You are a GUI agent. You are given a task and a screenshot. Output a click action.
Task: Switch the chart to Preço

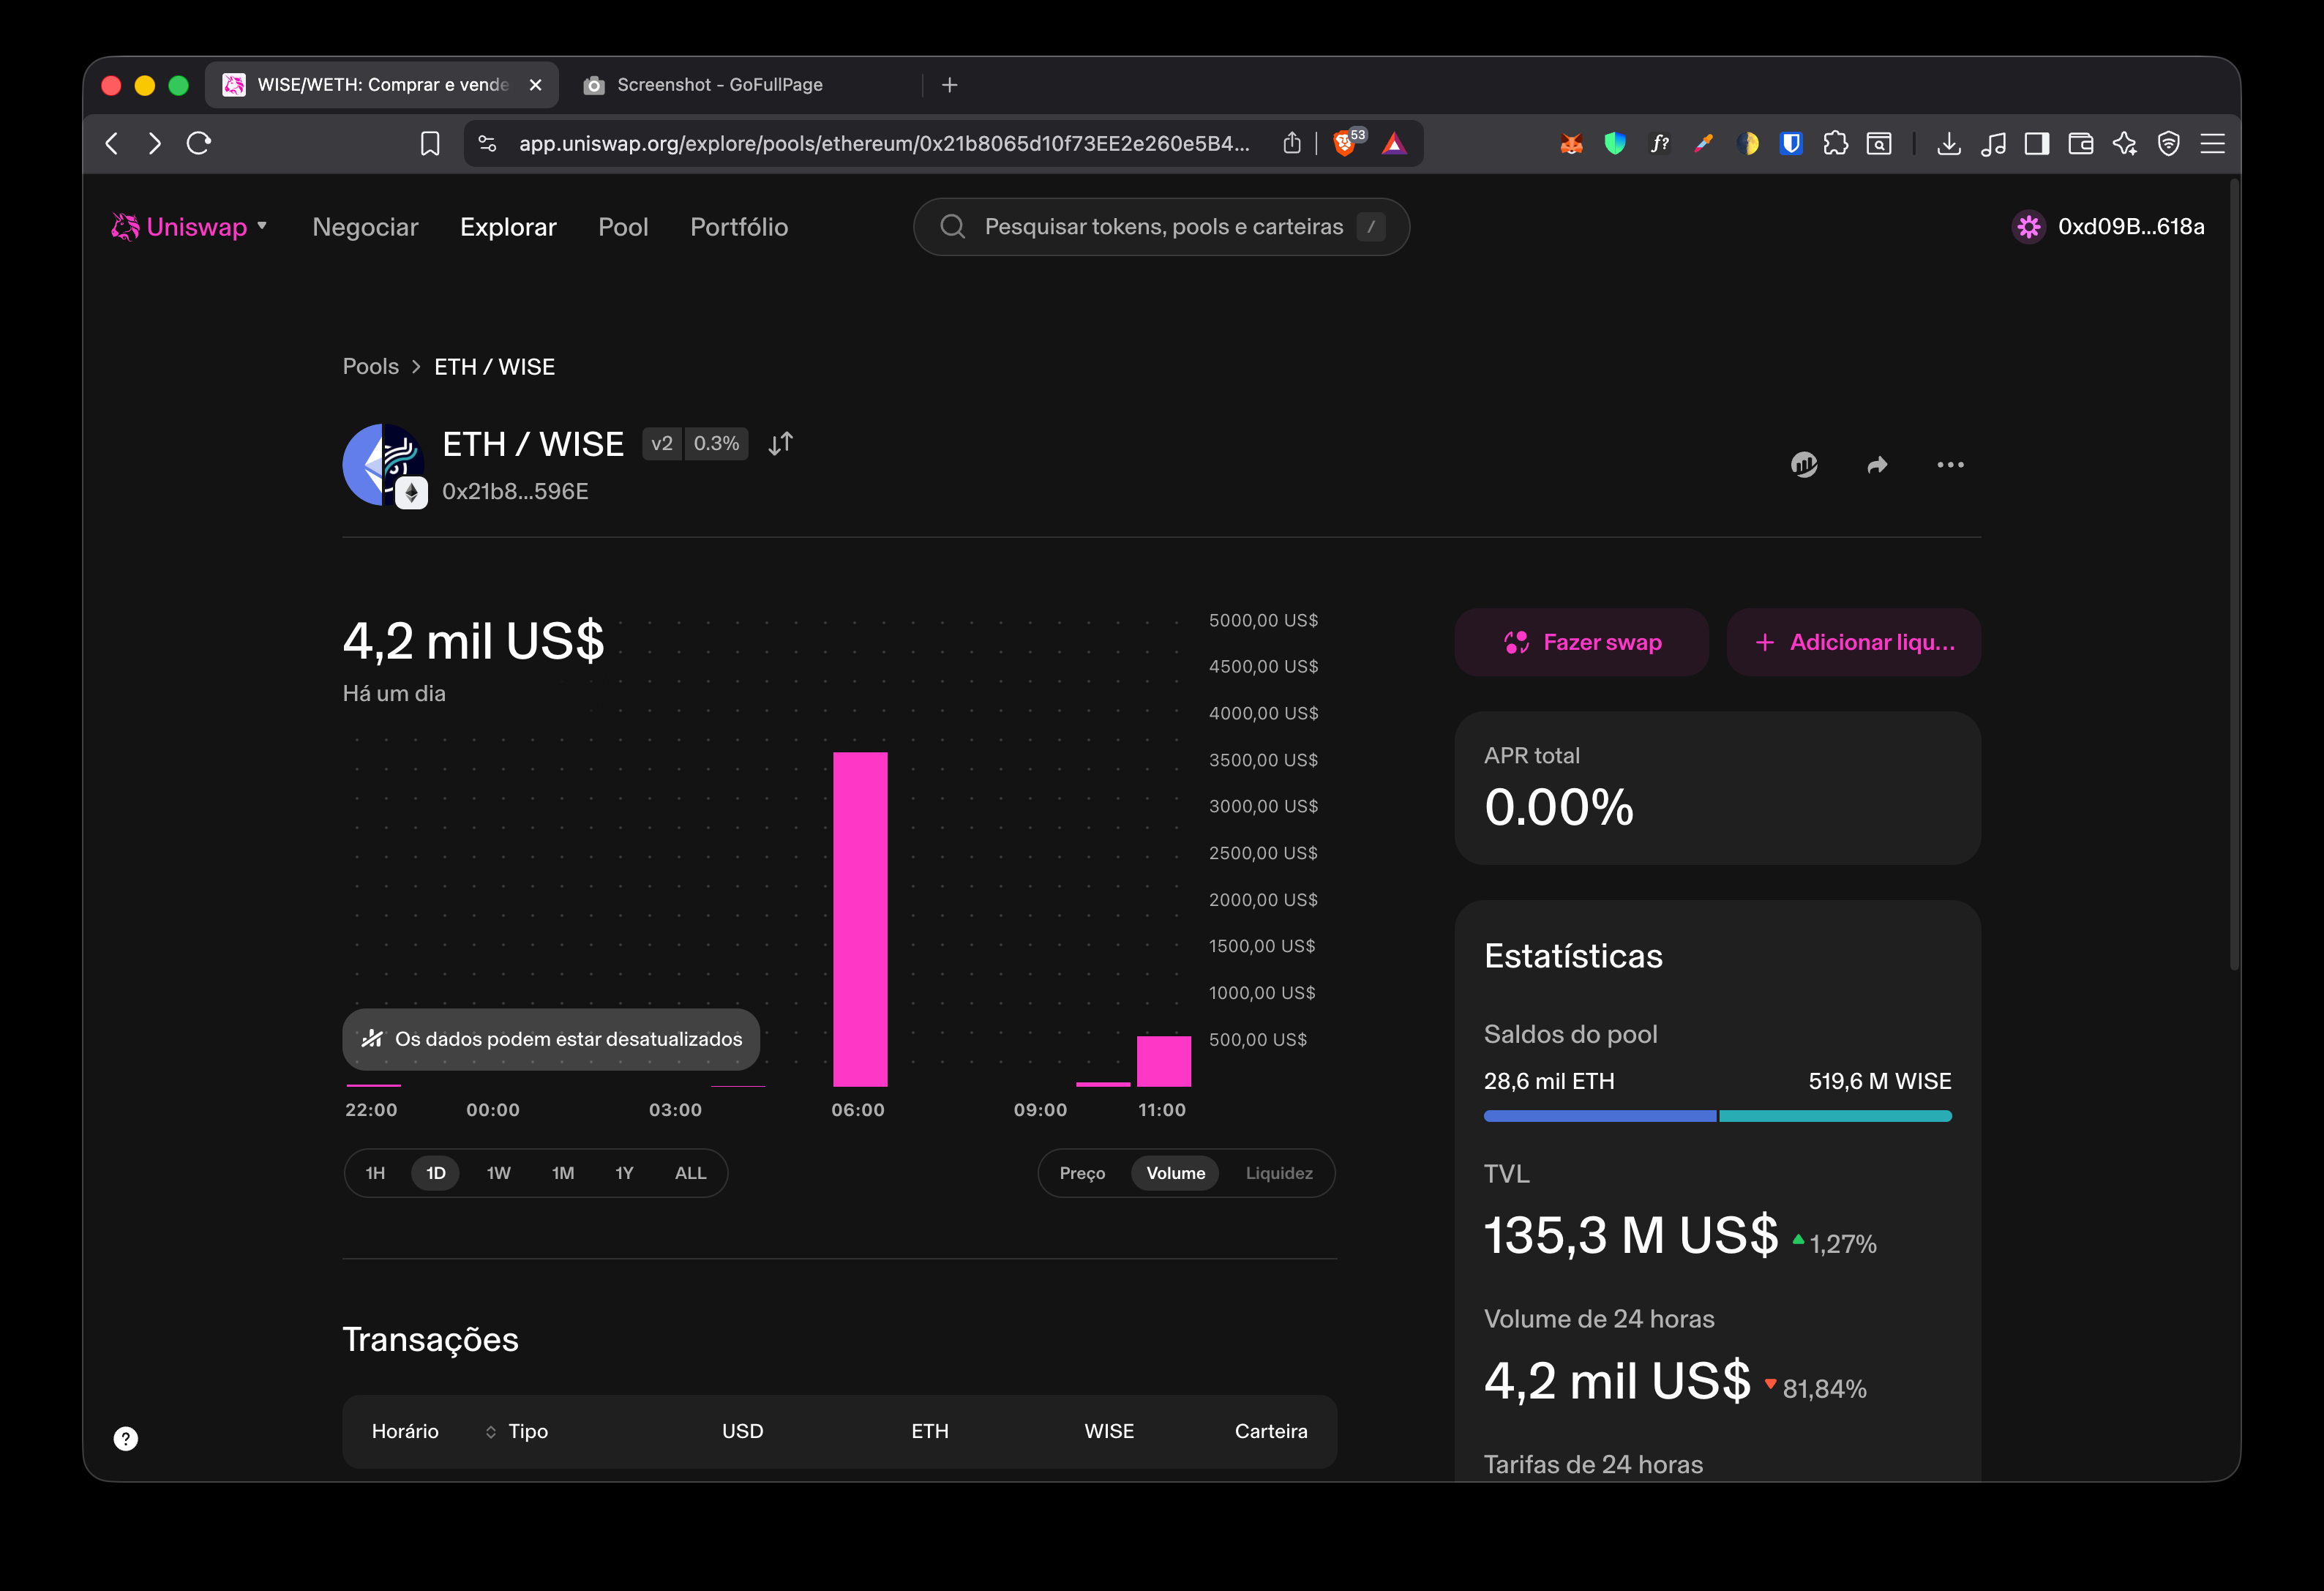(x=1082, y=1173)
